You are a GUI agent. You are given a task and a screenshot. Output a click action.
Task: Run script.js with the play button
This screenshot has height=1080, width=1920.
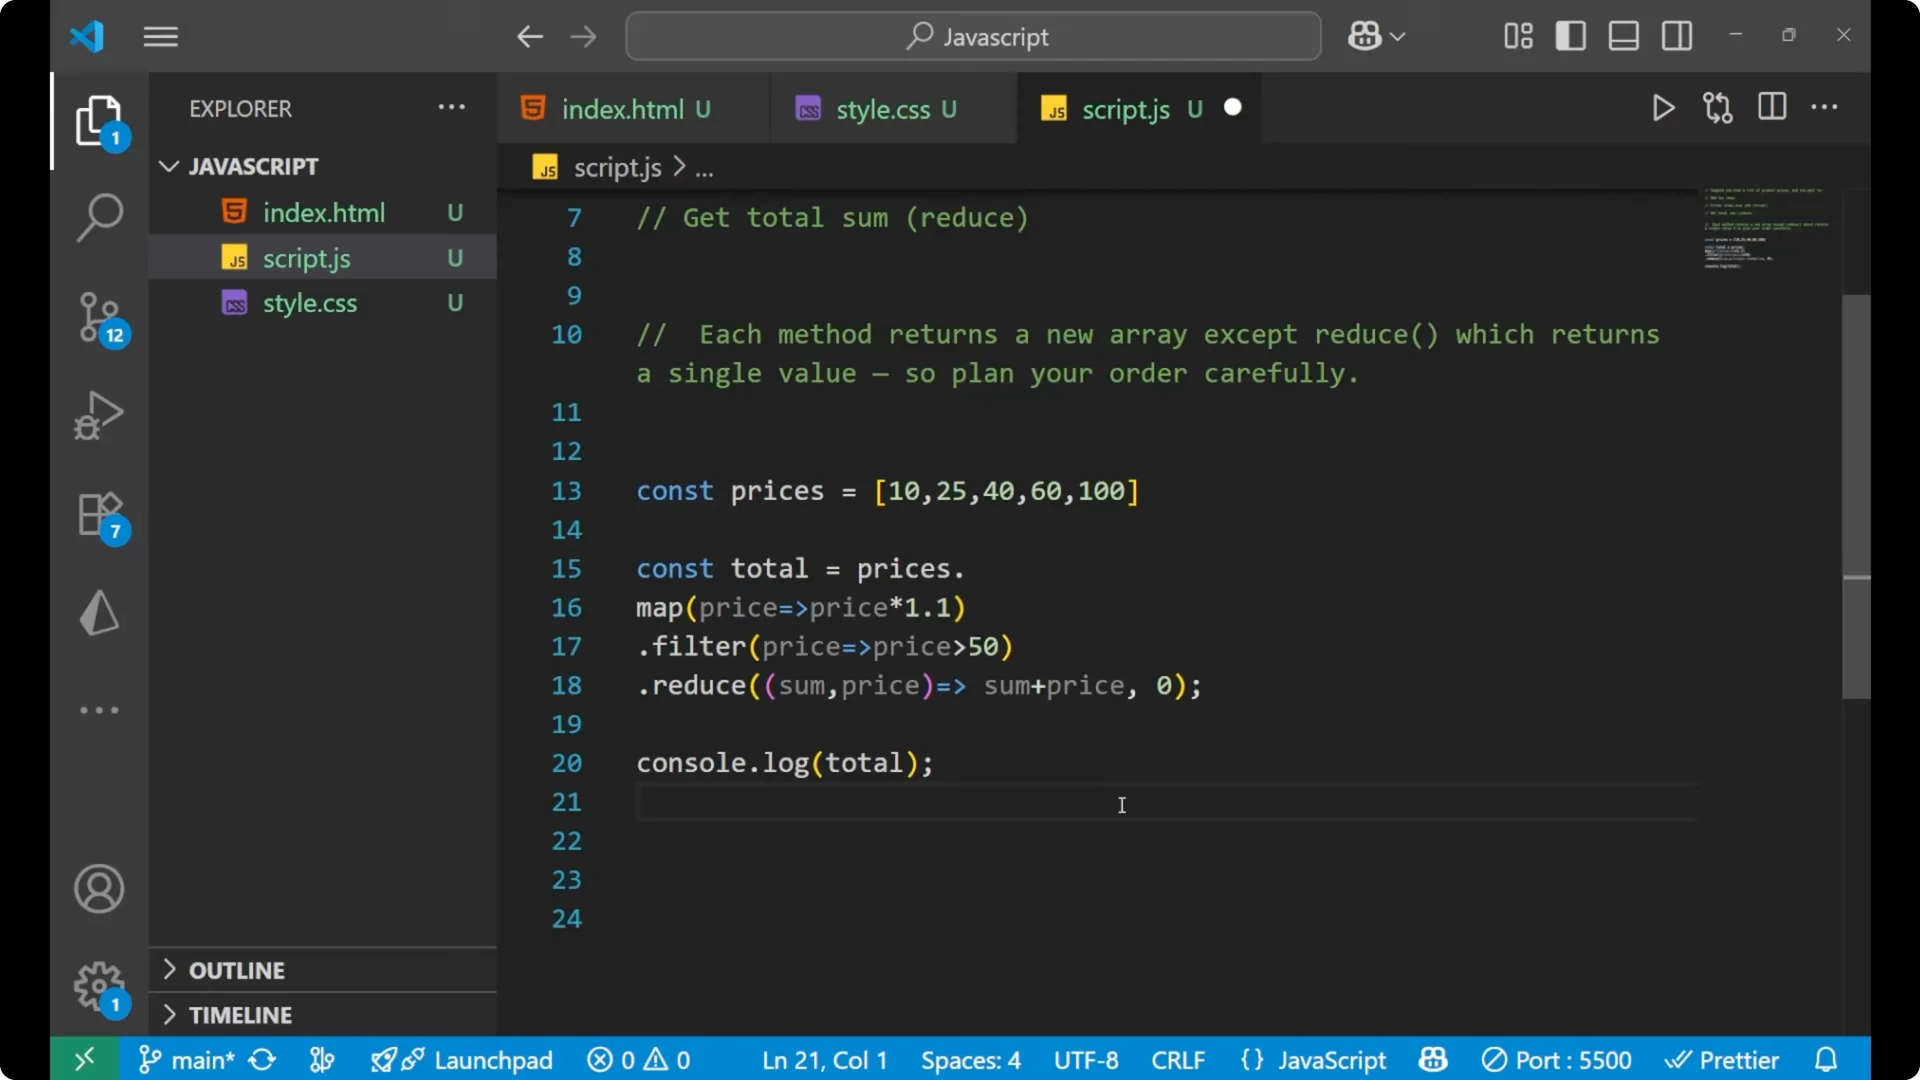[x=1663, y=108]
